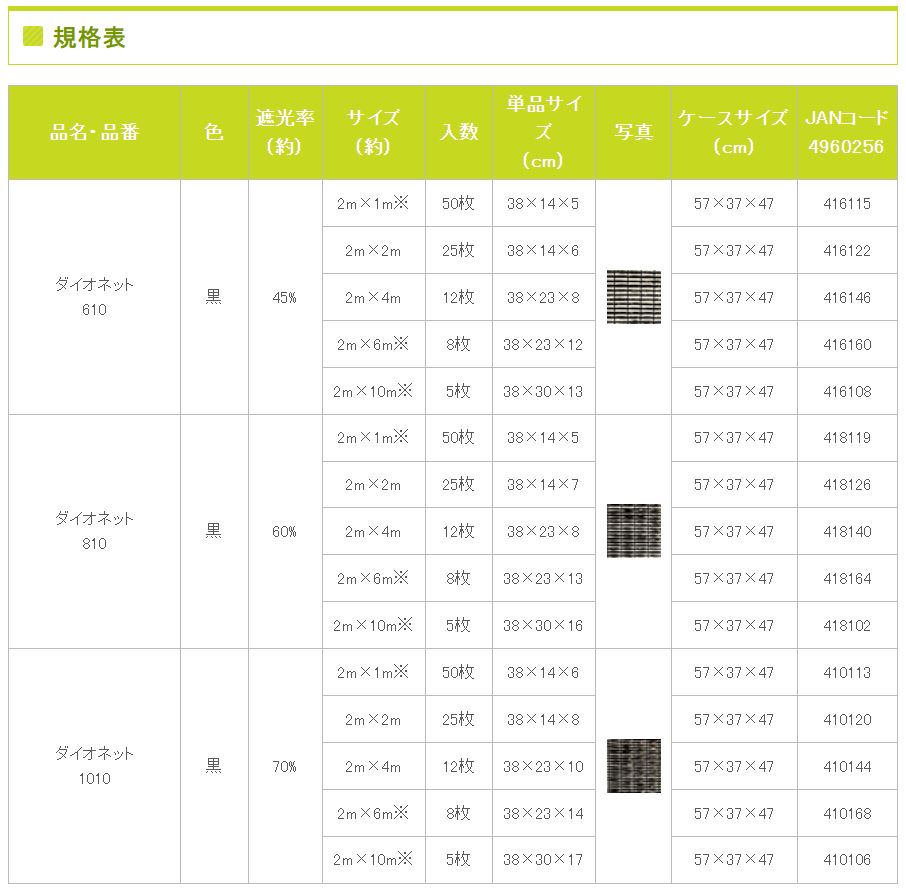Click the ダイオネット 1010 product name cell

pyautogui.click(x=94, y=766)
